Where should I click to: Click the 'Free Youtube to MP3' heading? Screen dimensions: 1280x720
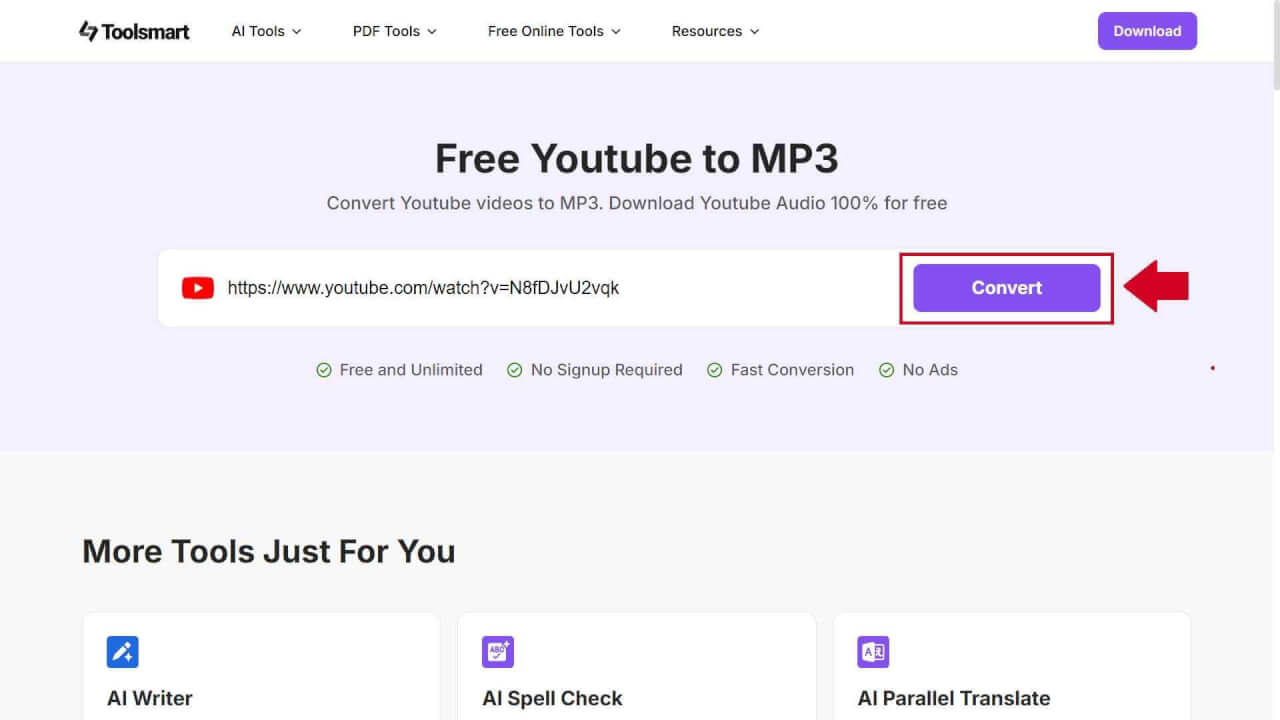click(x=637, y=158)
